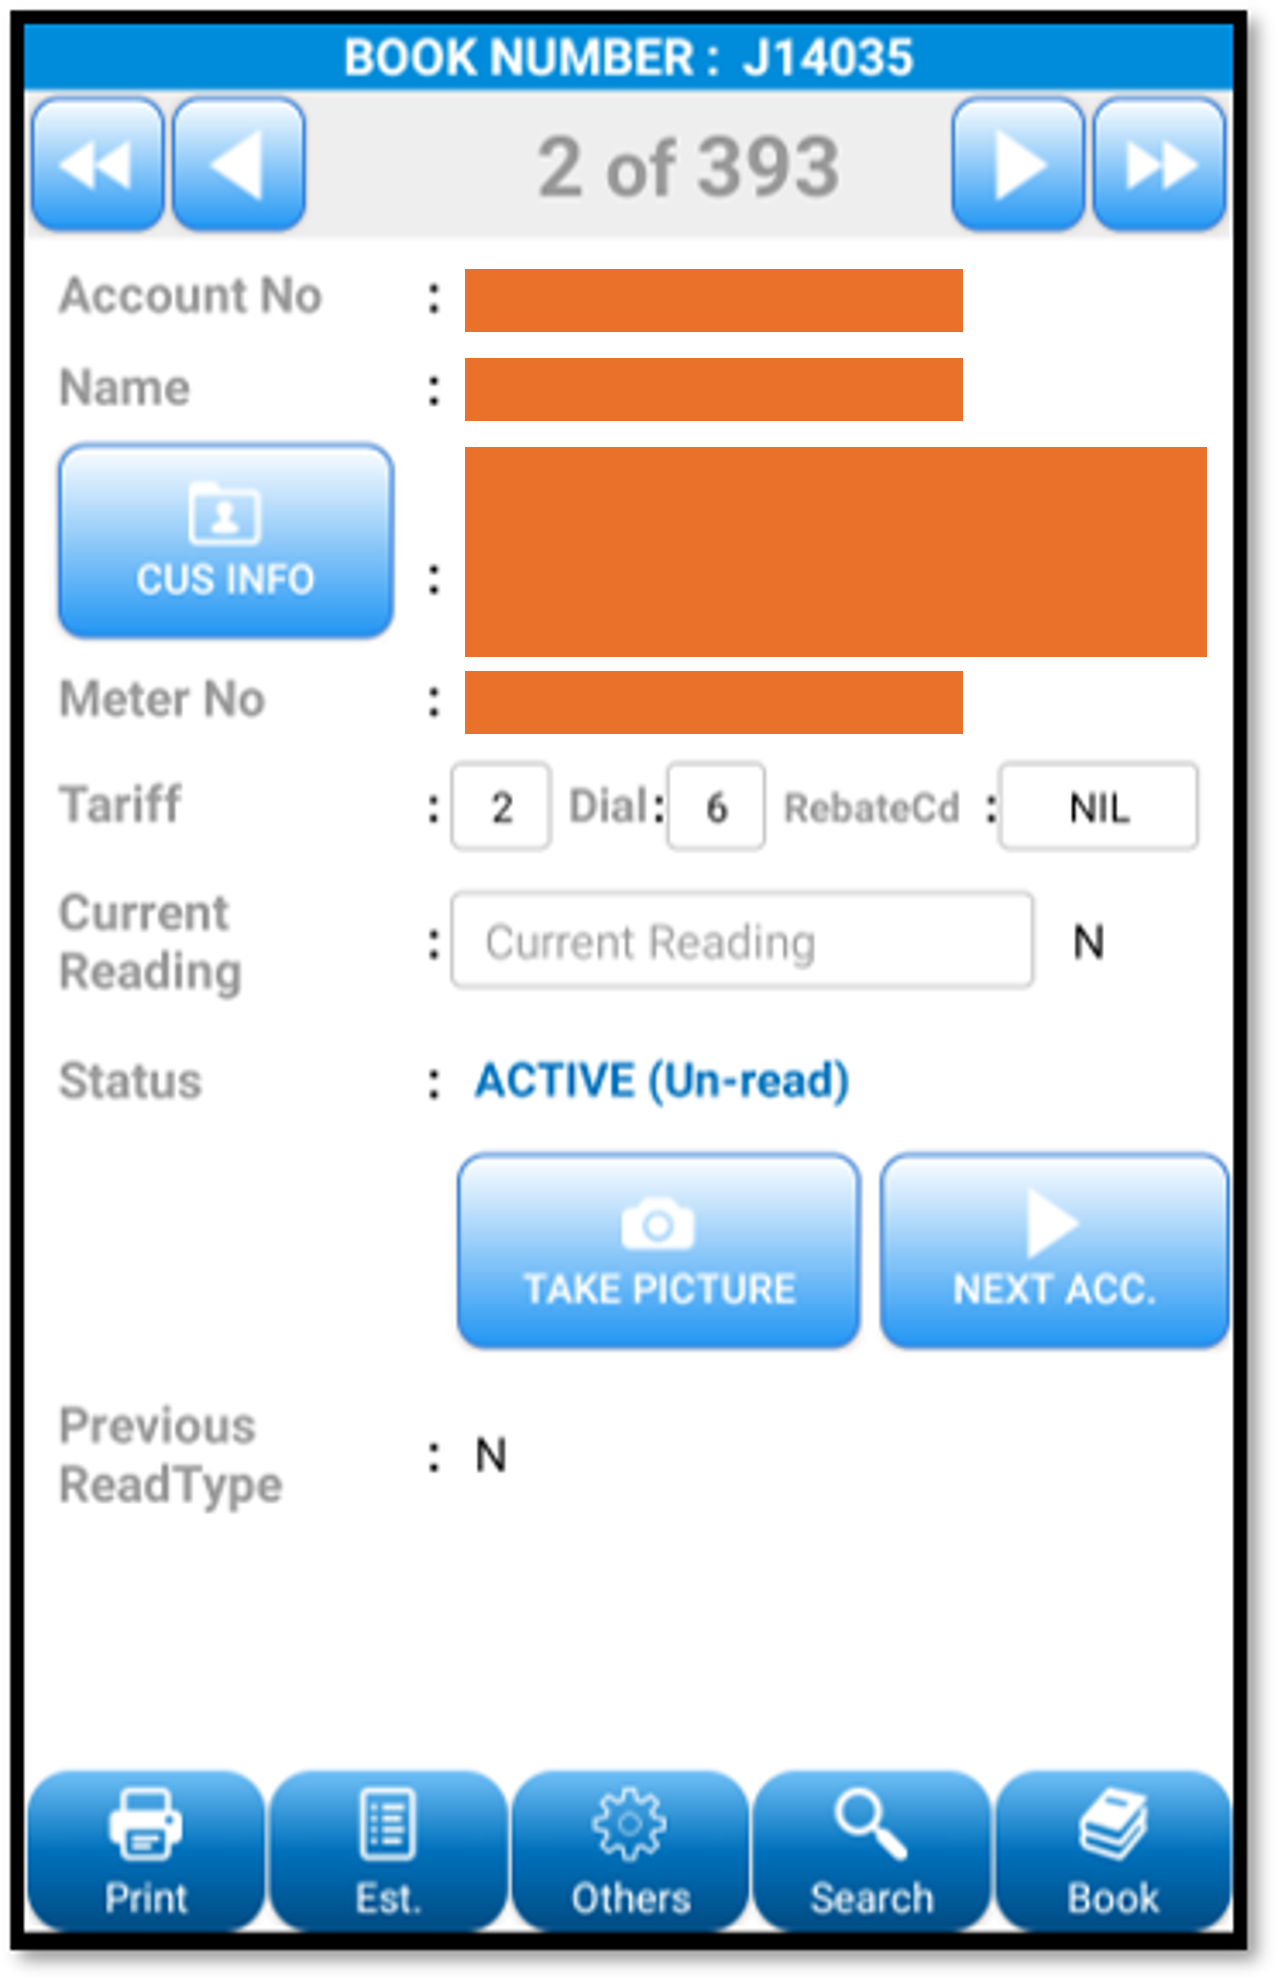Click ACTIVE (Un-read) status text
The height and width of the screenshot is (1981, 1278).
(x=662, y=1081)
